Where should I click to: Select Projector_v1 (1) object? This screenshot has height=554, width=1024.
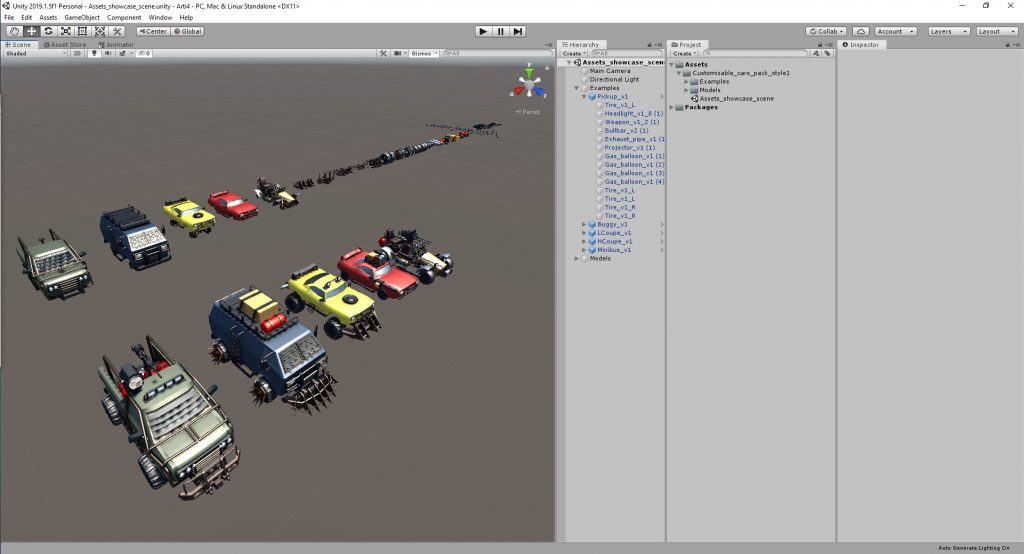tap(630, 147)
